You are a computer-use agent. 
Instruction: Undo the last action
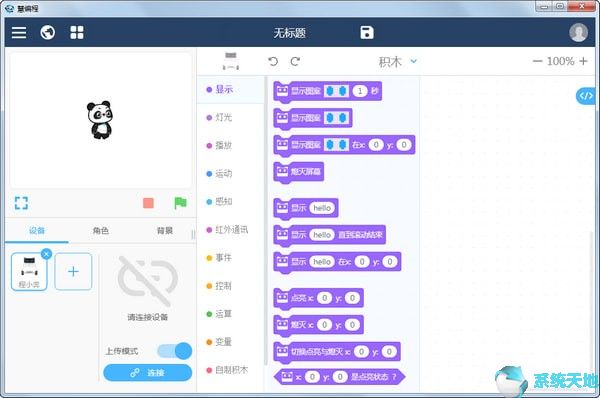pyautogui.click(x=273, y=61)
